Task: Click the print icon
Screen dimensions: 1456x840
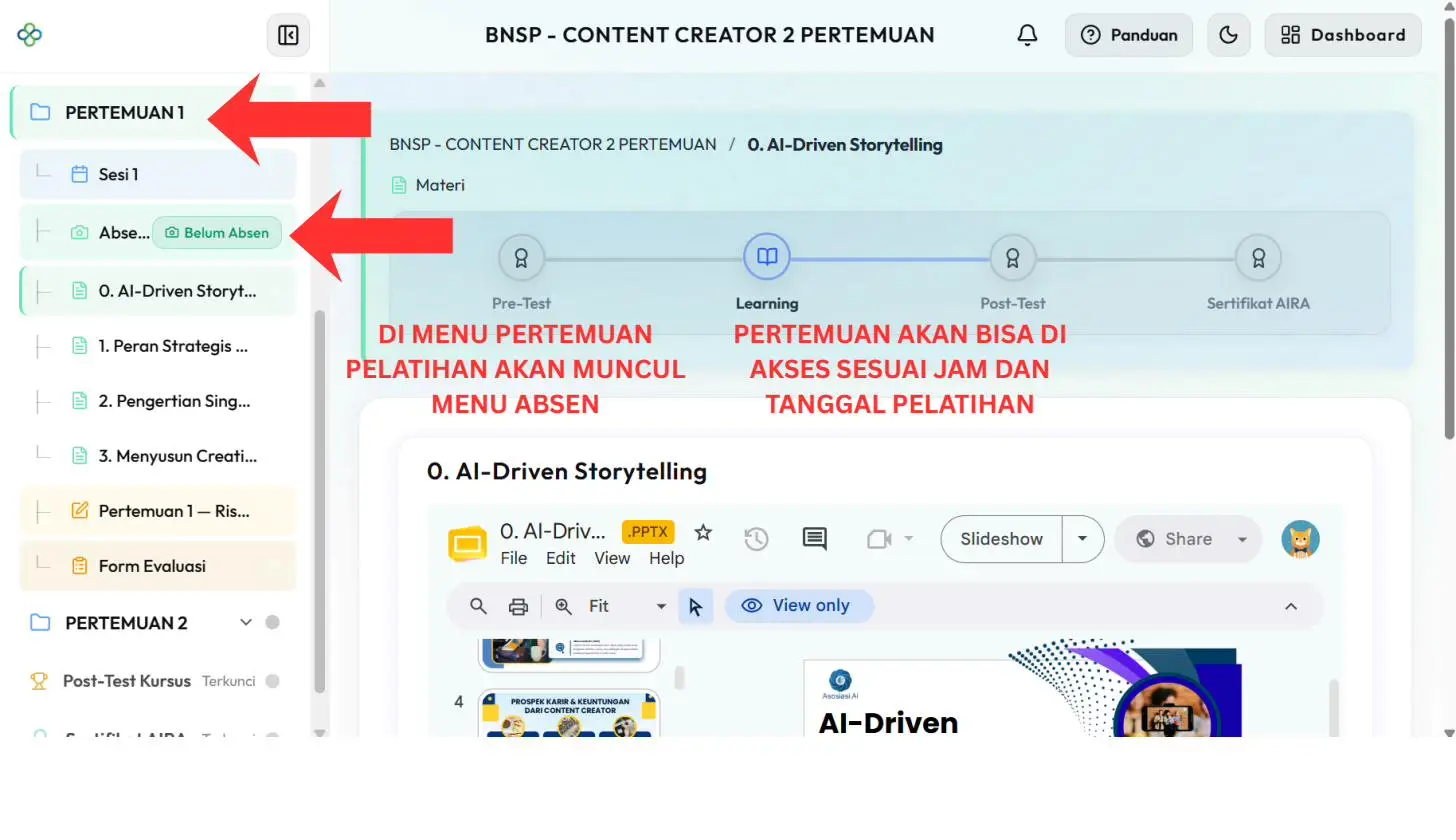Action: pyautogui.click(x=518, y=606)
